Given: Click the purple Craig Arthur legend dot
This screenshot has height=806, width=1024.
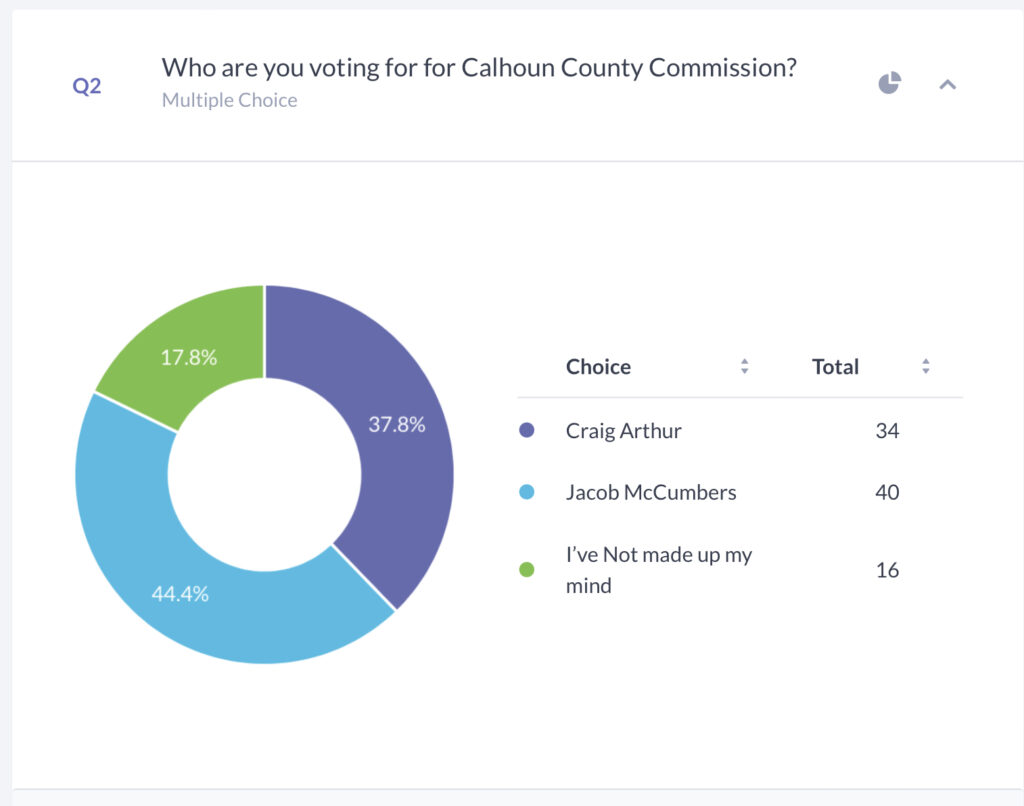Looking at the screenshot, I should tap(526, 430).
